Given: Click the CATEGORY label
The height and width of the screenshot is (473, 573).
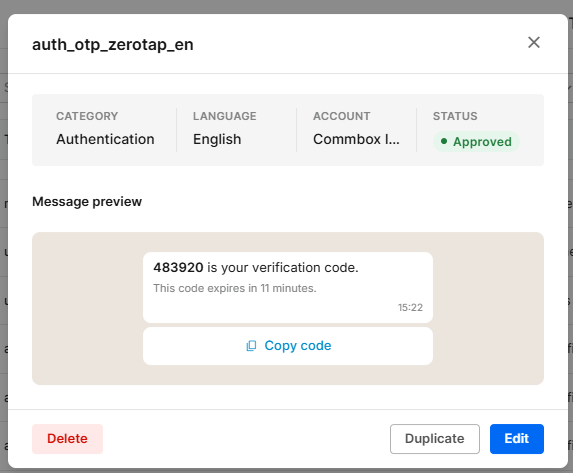Looking at the screenshot, I should (x=87, y=116).
